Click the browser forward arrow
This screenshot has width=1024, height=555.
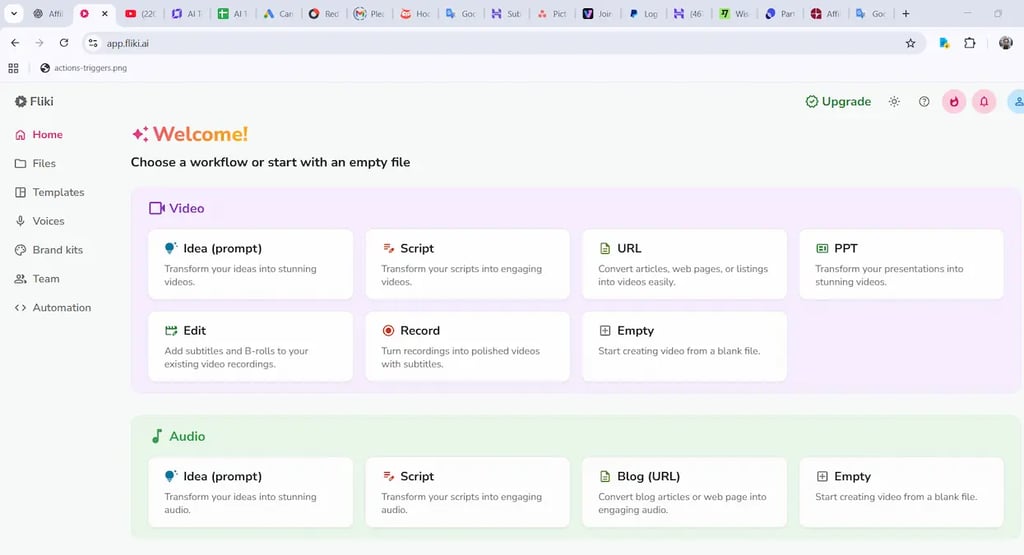[x=39, y=43]
